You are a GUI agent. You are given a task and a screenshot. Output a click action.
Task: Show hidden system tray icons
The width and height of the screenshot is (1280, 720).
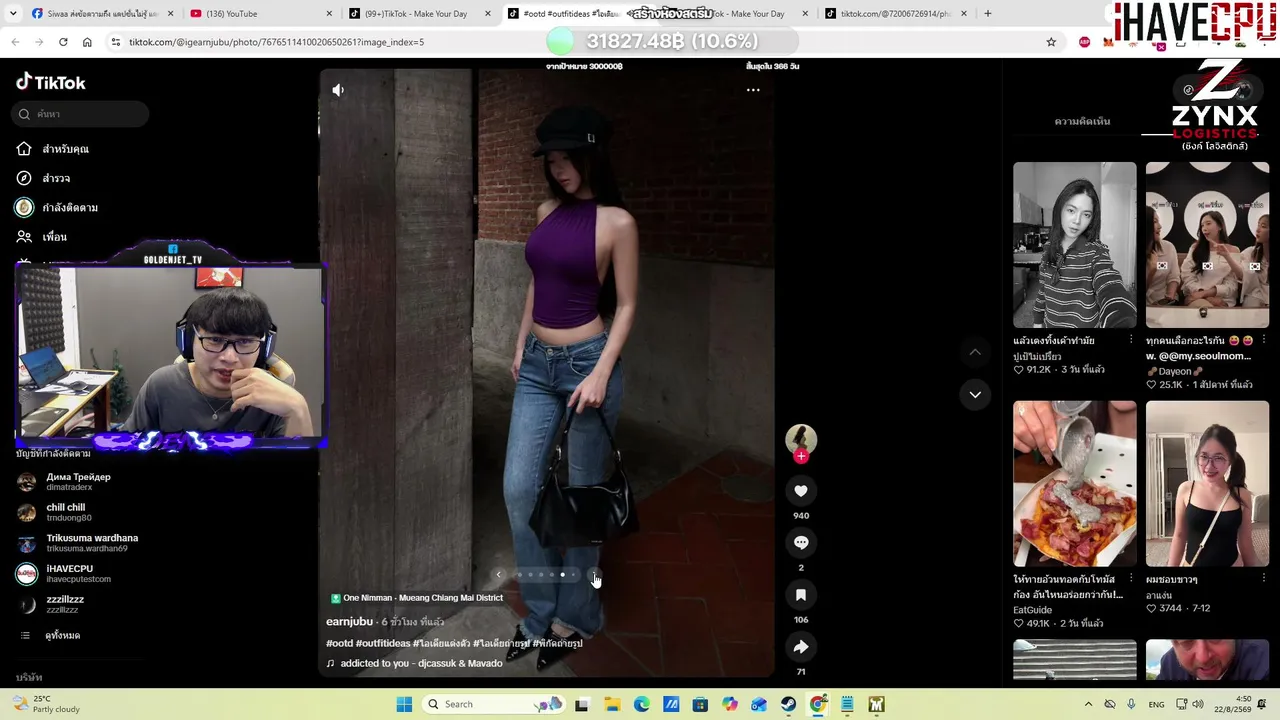click(1088, 704)
